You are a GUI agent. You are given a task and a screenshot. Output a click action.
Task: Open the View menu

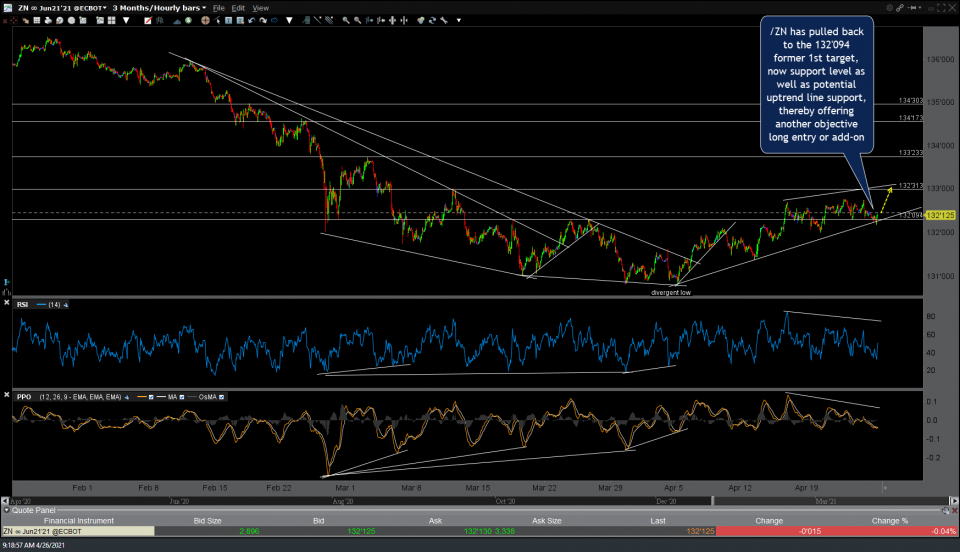click(260, 7)
